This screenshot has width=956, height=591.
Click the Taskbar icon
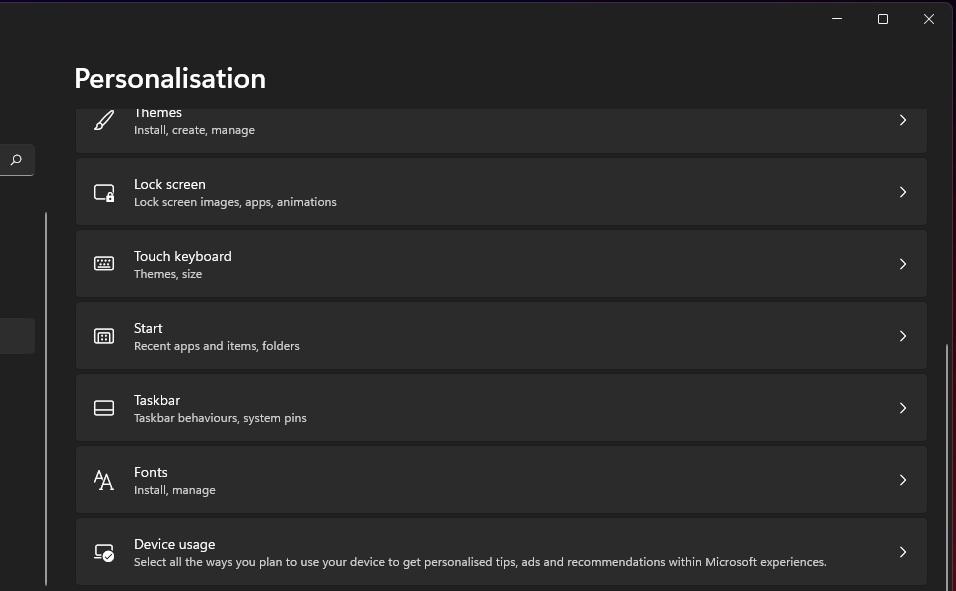click(104, 408)
